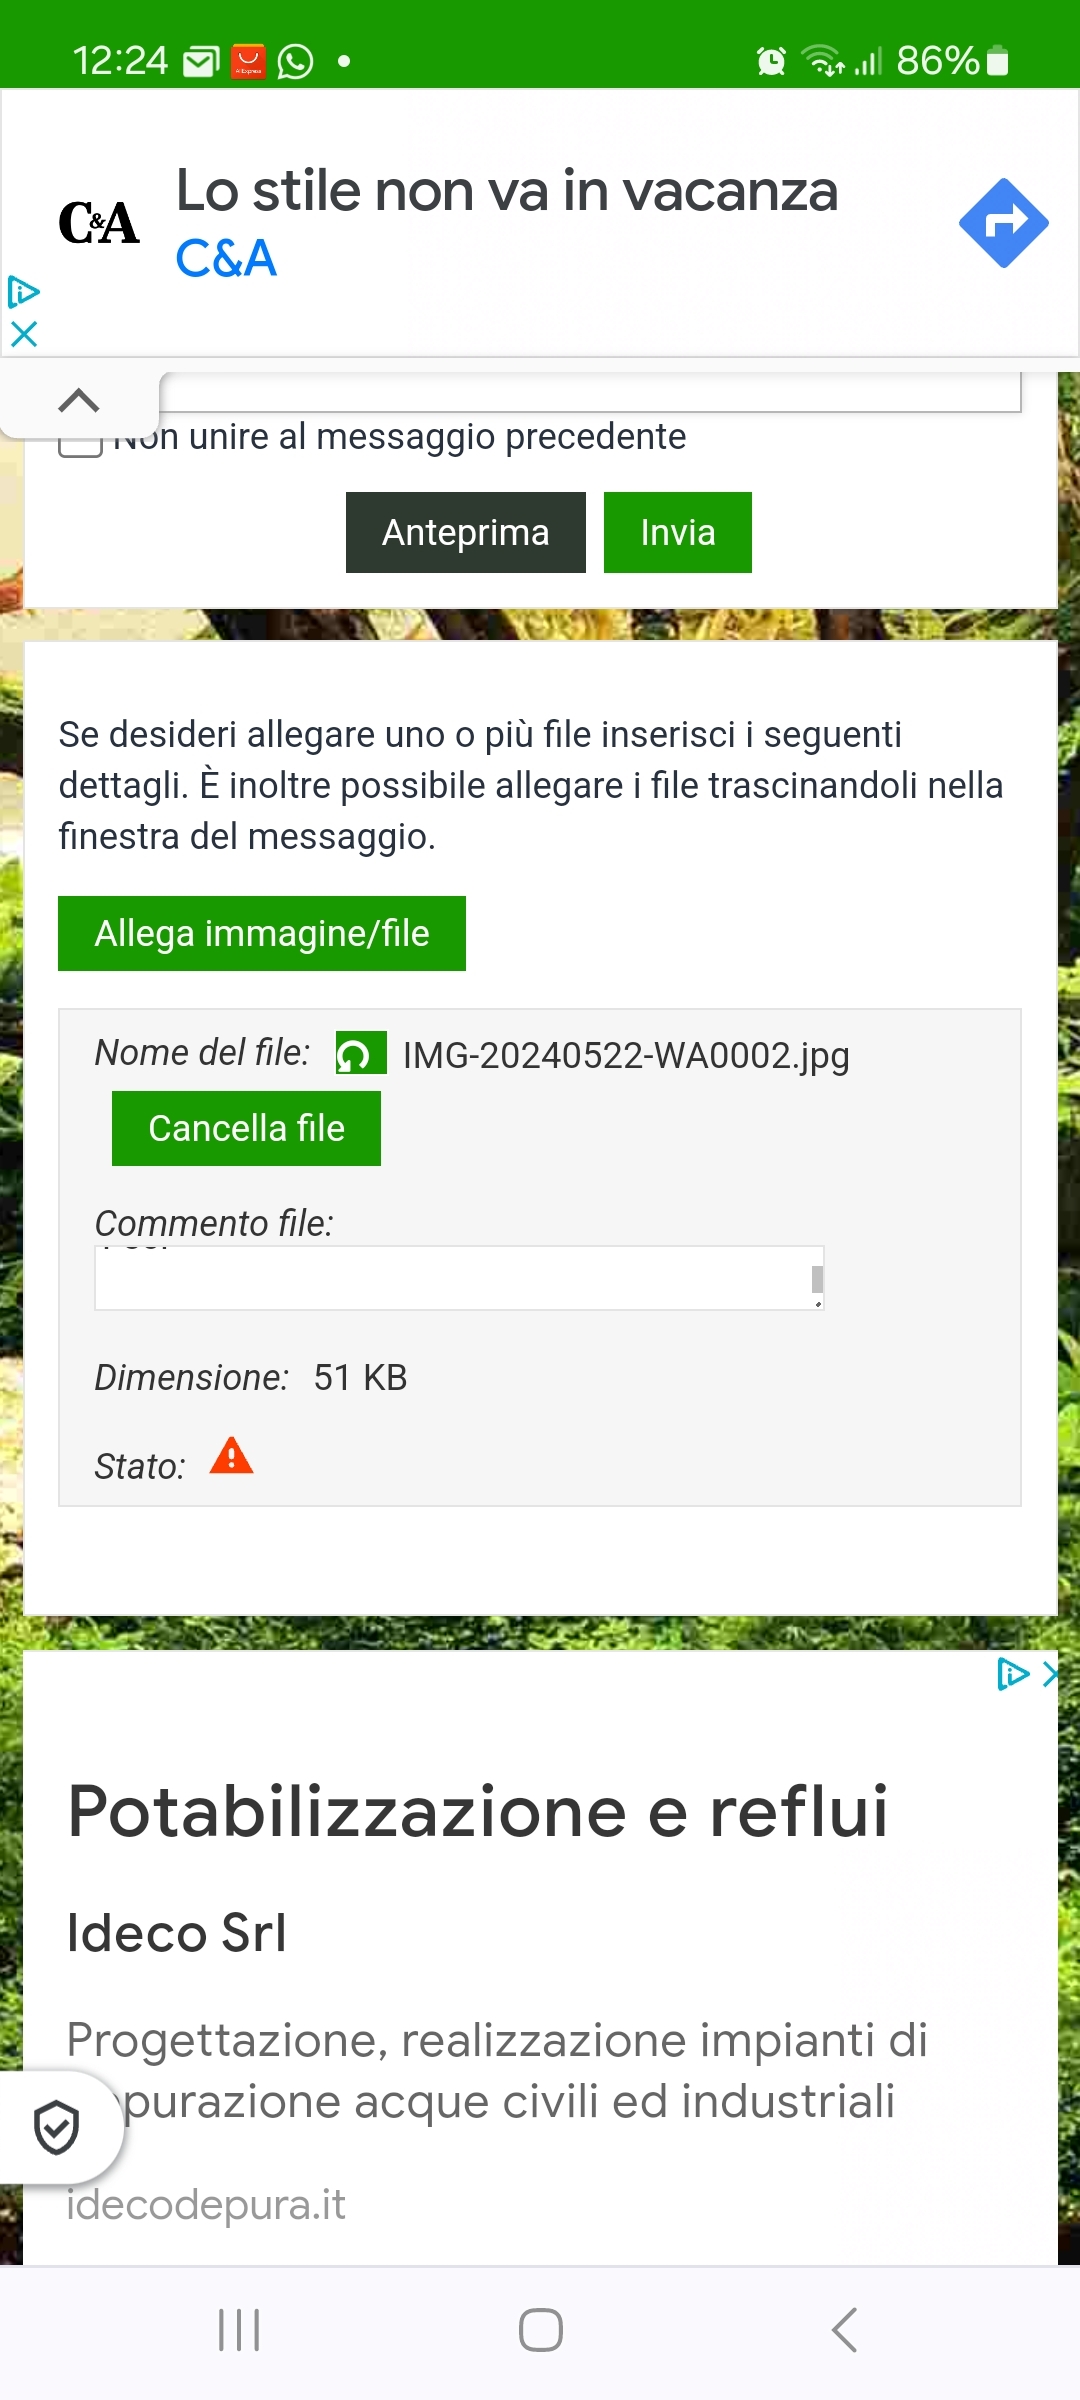Click 'Allega immagine/file' button
Screen dimensions: 1080x2400
262,933
